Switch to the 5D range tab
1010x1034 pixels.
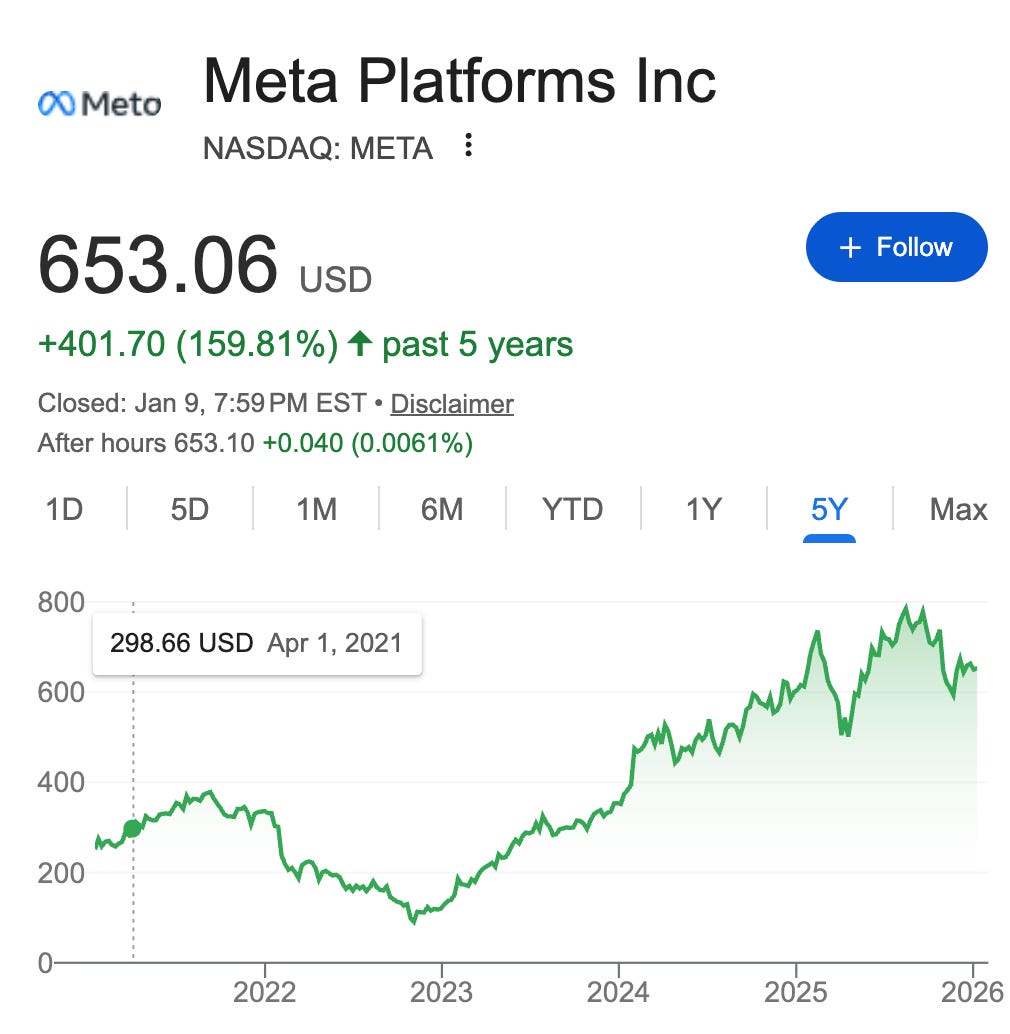point(190,509)
